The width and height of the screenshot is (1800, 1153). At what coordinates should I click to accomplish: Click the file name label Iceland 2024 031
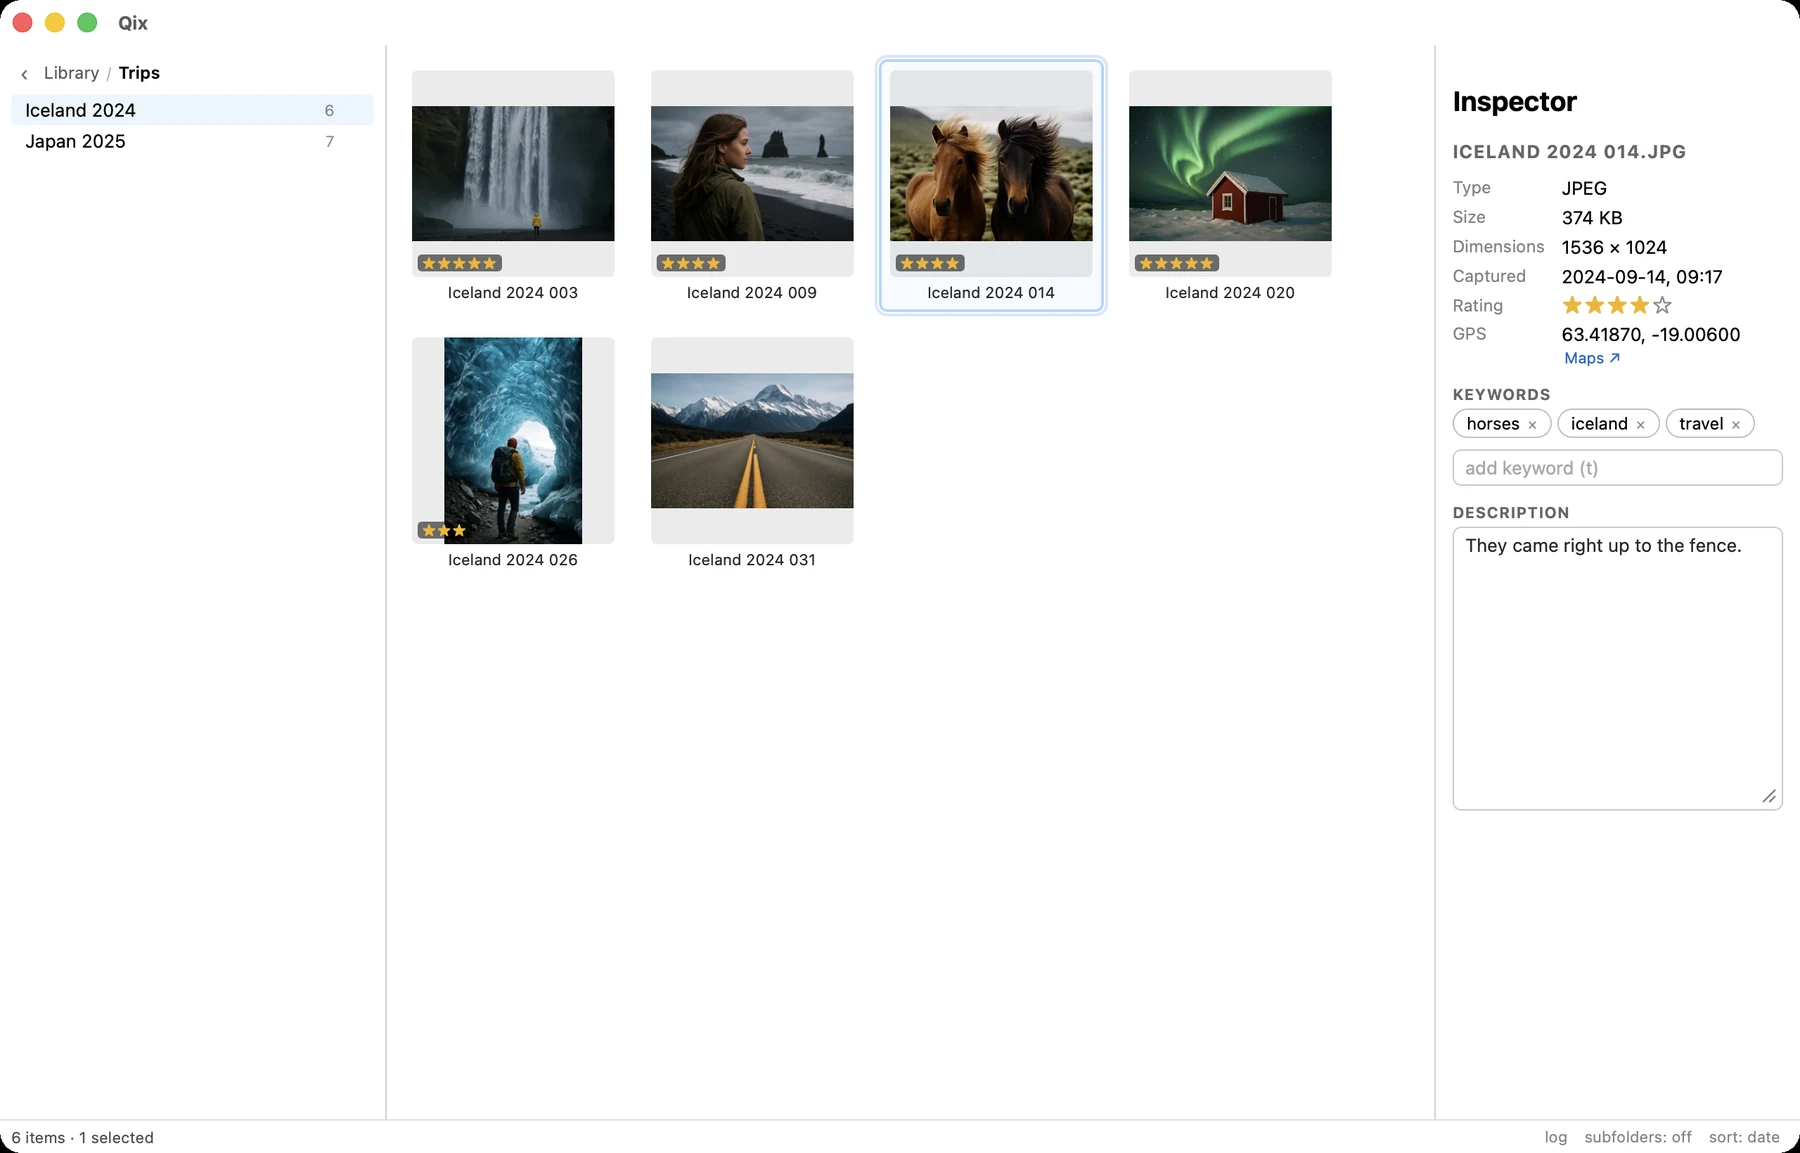(752, 560)
